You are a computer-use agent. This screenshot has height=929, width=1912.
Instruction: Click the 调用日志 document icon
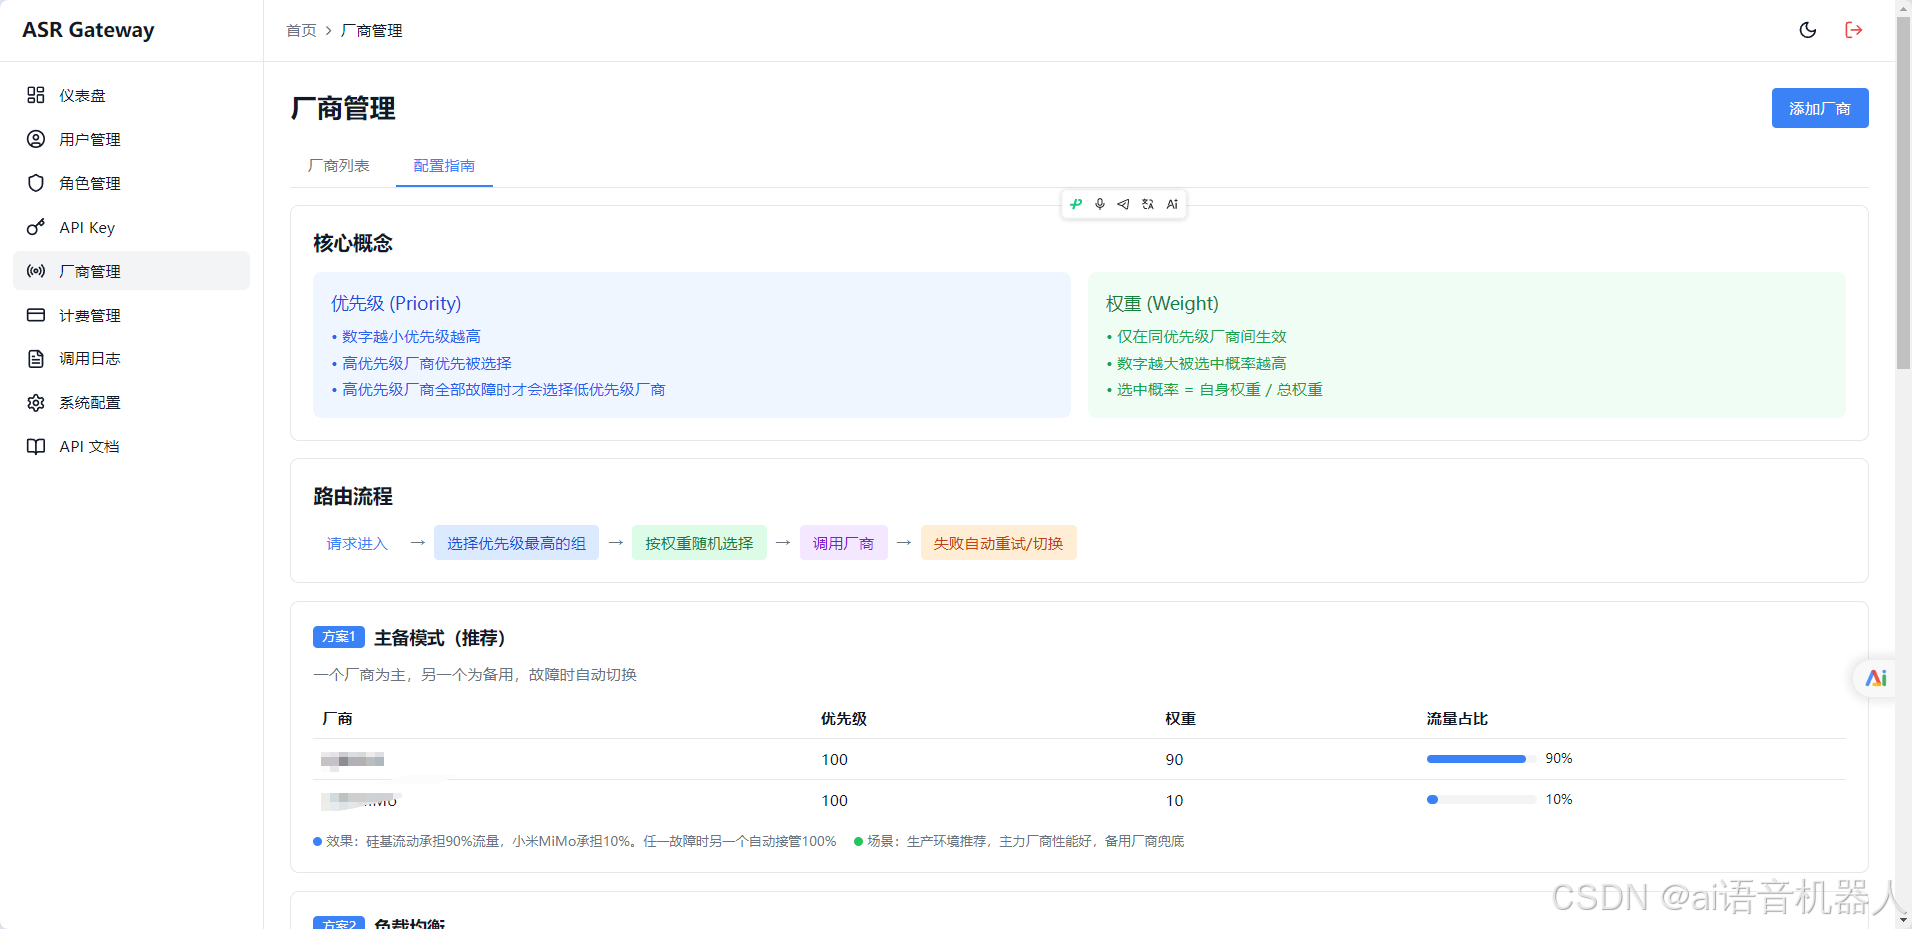36,358
